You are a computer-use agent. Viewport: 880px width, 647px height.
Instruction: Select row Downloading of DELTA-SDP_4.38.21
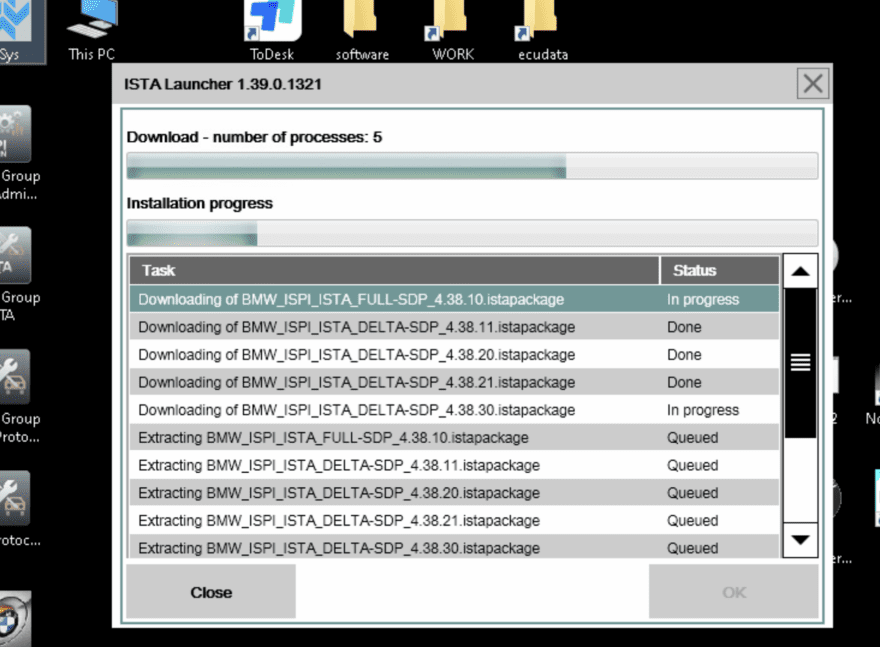click(455, 382)
